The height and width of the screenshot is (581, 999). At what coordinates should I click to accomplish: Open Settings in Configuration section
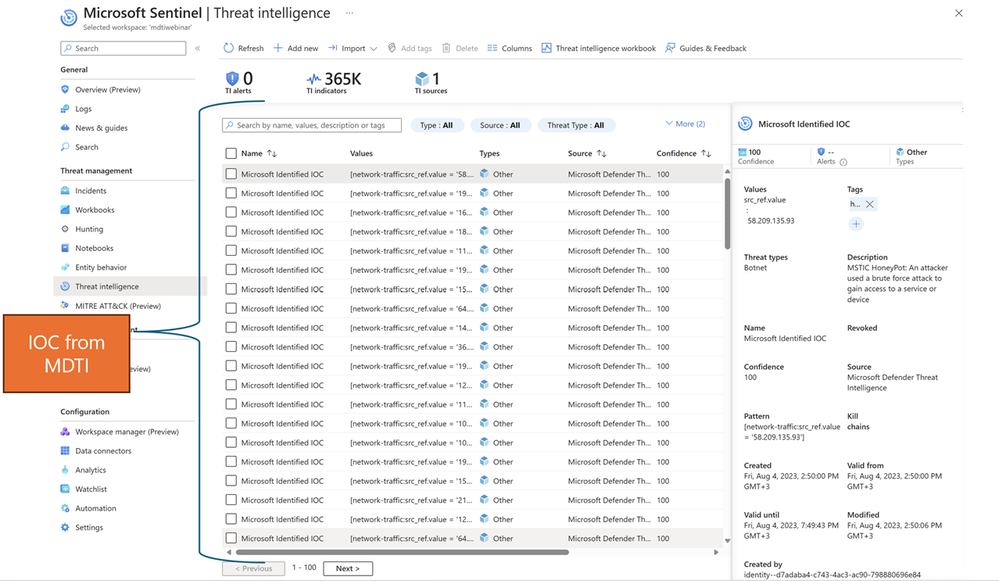point(89,527)
